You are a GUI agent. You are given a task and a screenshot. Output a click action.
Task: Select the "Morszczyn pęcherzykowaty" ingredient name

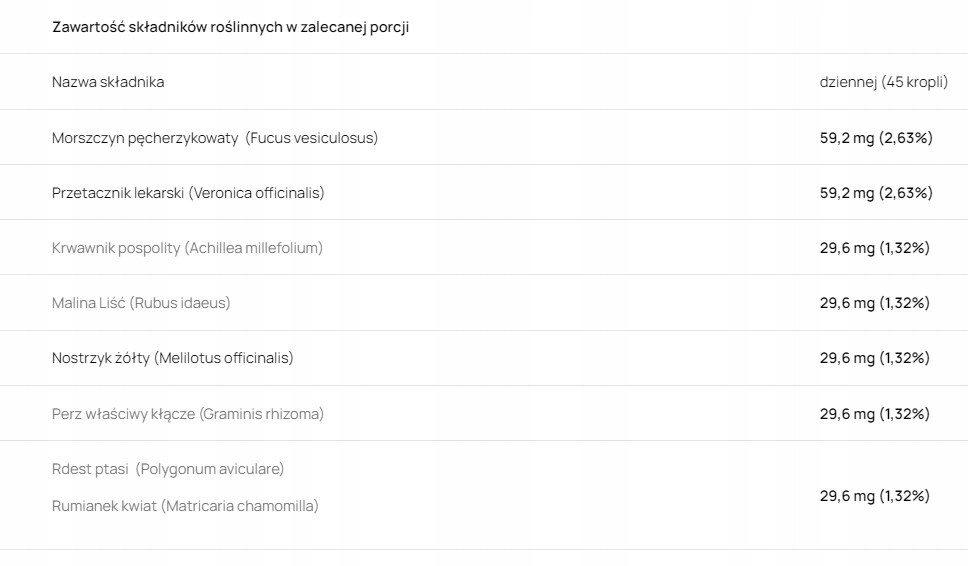pyautogui.click(x=145, y=138)
